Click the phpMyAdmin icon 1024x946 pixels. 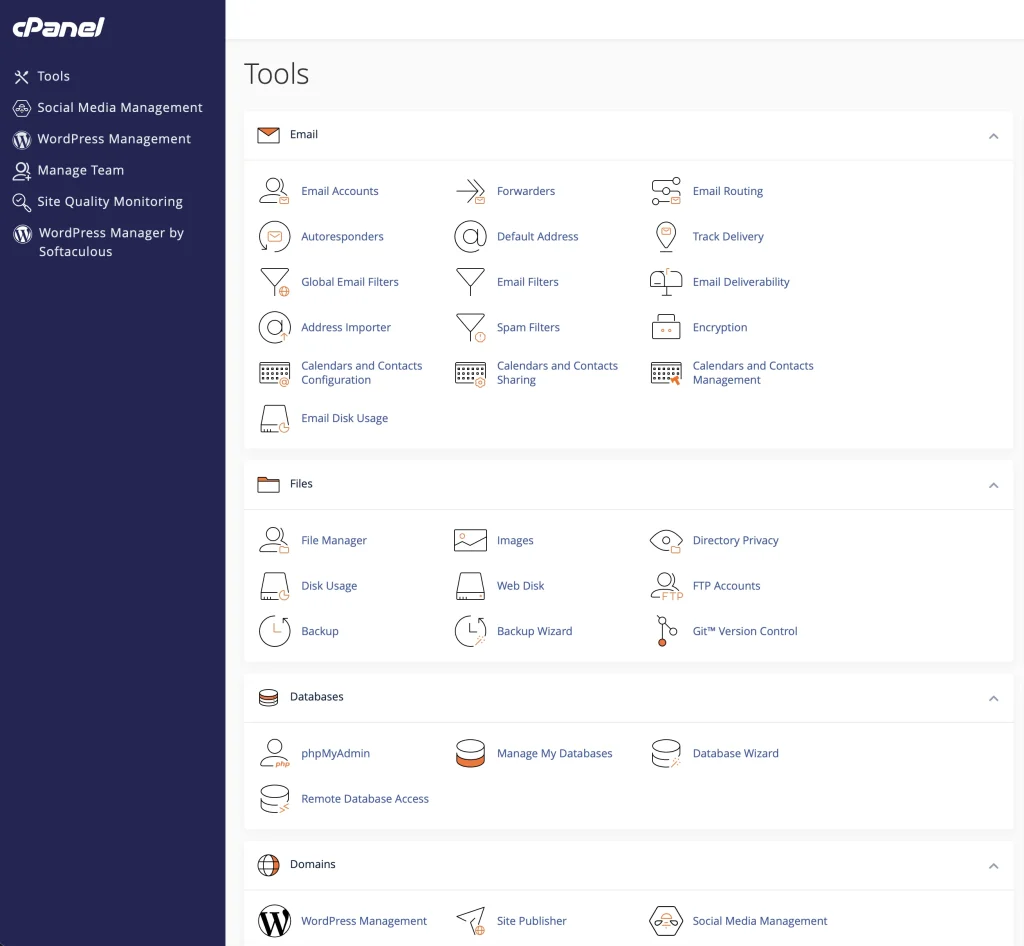[x=274, y=754]
